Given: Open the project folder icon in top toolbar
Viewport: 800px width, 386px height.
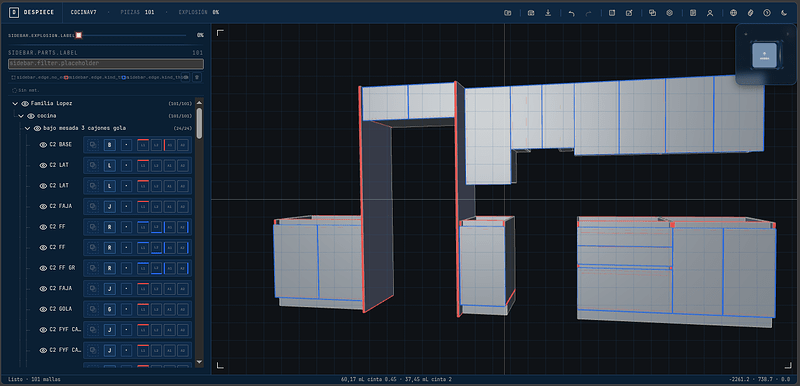Looking at the screenshot, I should pos(508,13).
